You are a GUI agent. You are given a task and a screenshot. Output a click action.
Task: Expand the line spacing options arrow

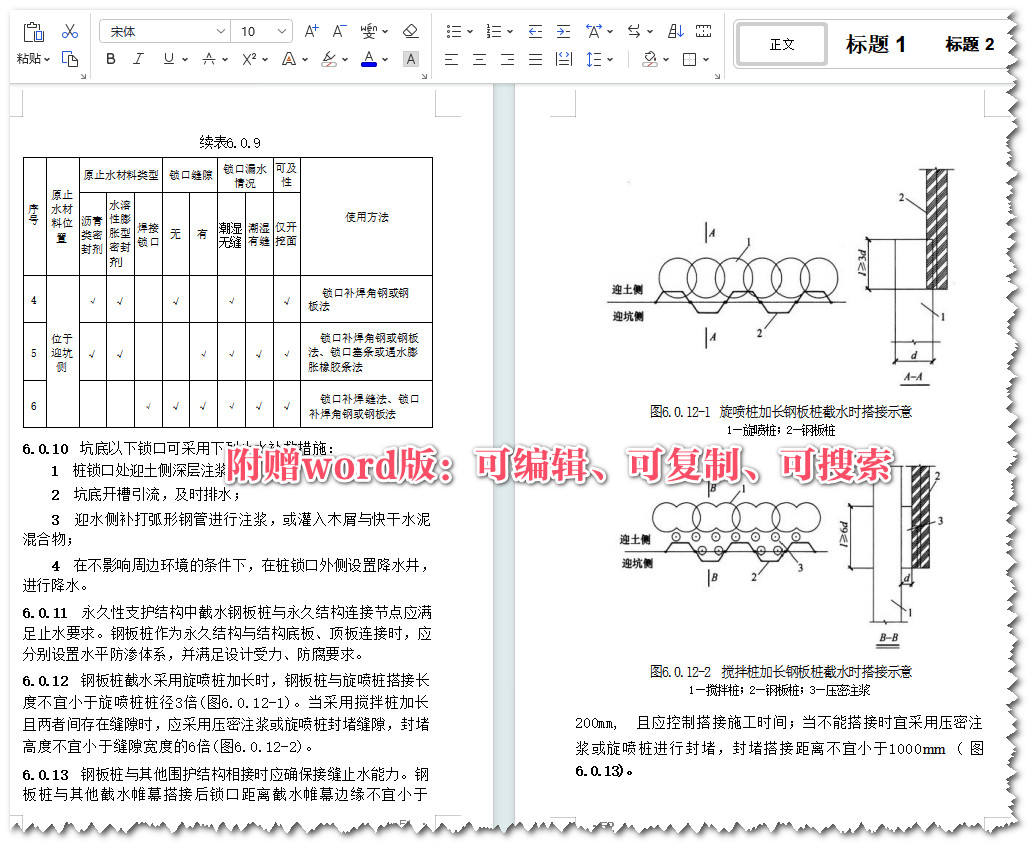[x=610, y=59]
